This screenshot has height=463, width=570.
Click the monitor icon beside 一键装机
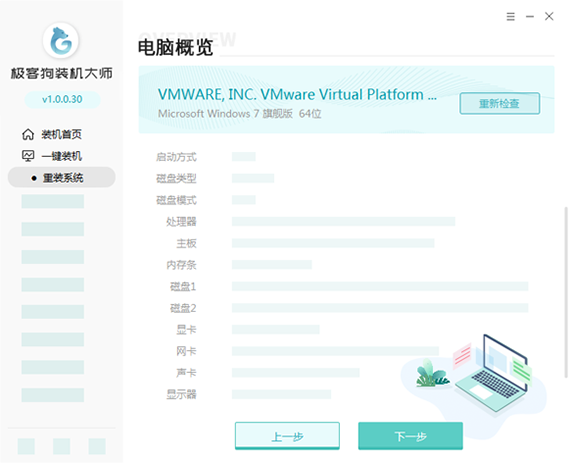[x=28, y=156]
